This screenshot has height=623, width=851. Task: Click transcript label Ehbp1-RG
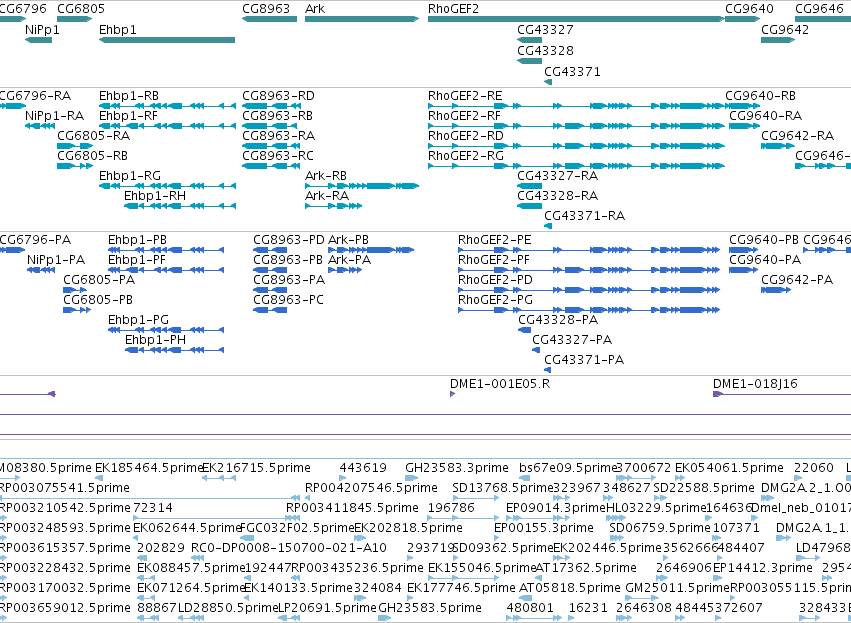click(x=130, y=176)
